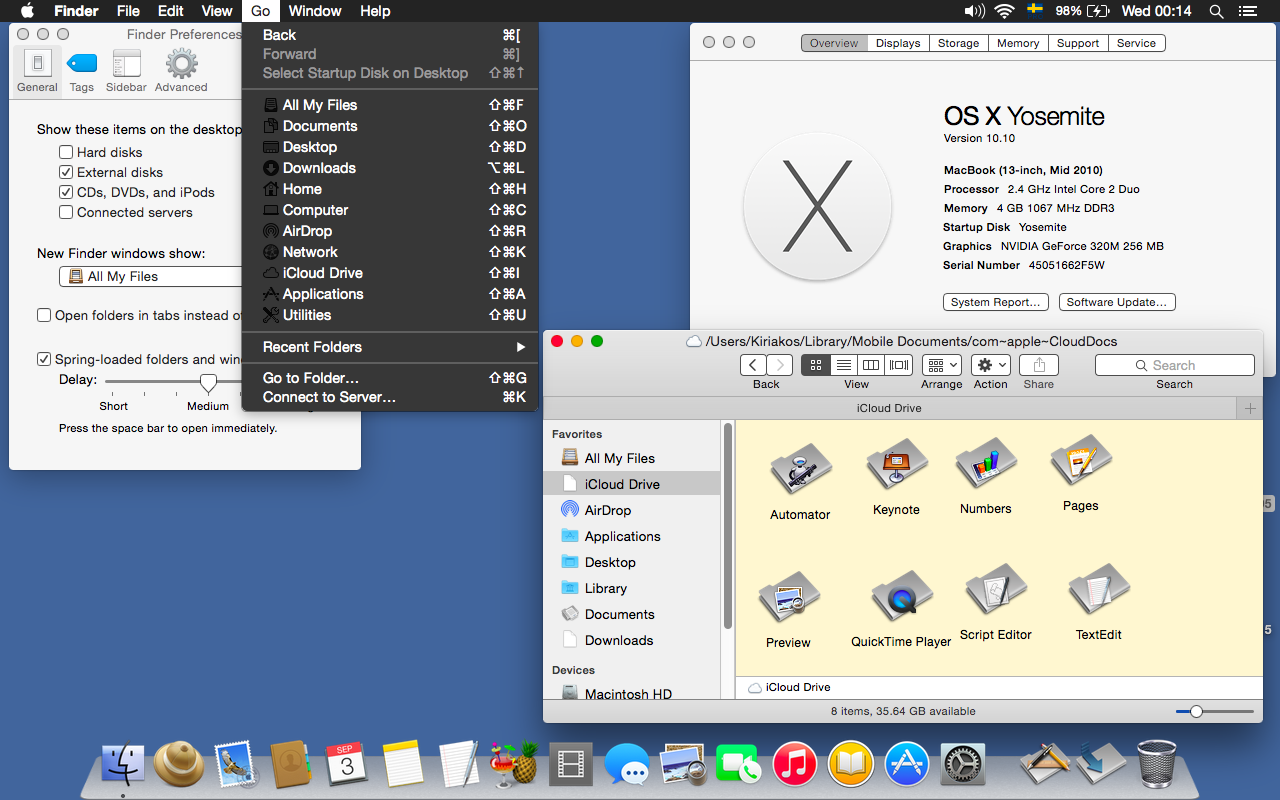The height and width of the screenshot is (800, 1280).
Task: Select Macintosh HD under Devices
Action: tap(632, 693)
